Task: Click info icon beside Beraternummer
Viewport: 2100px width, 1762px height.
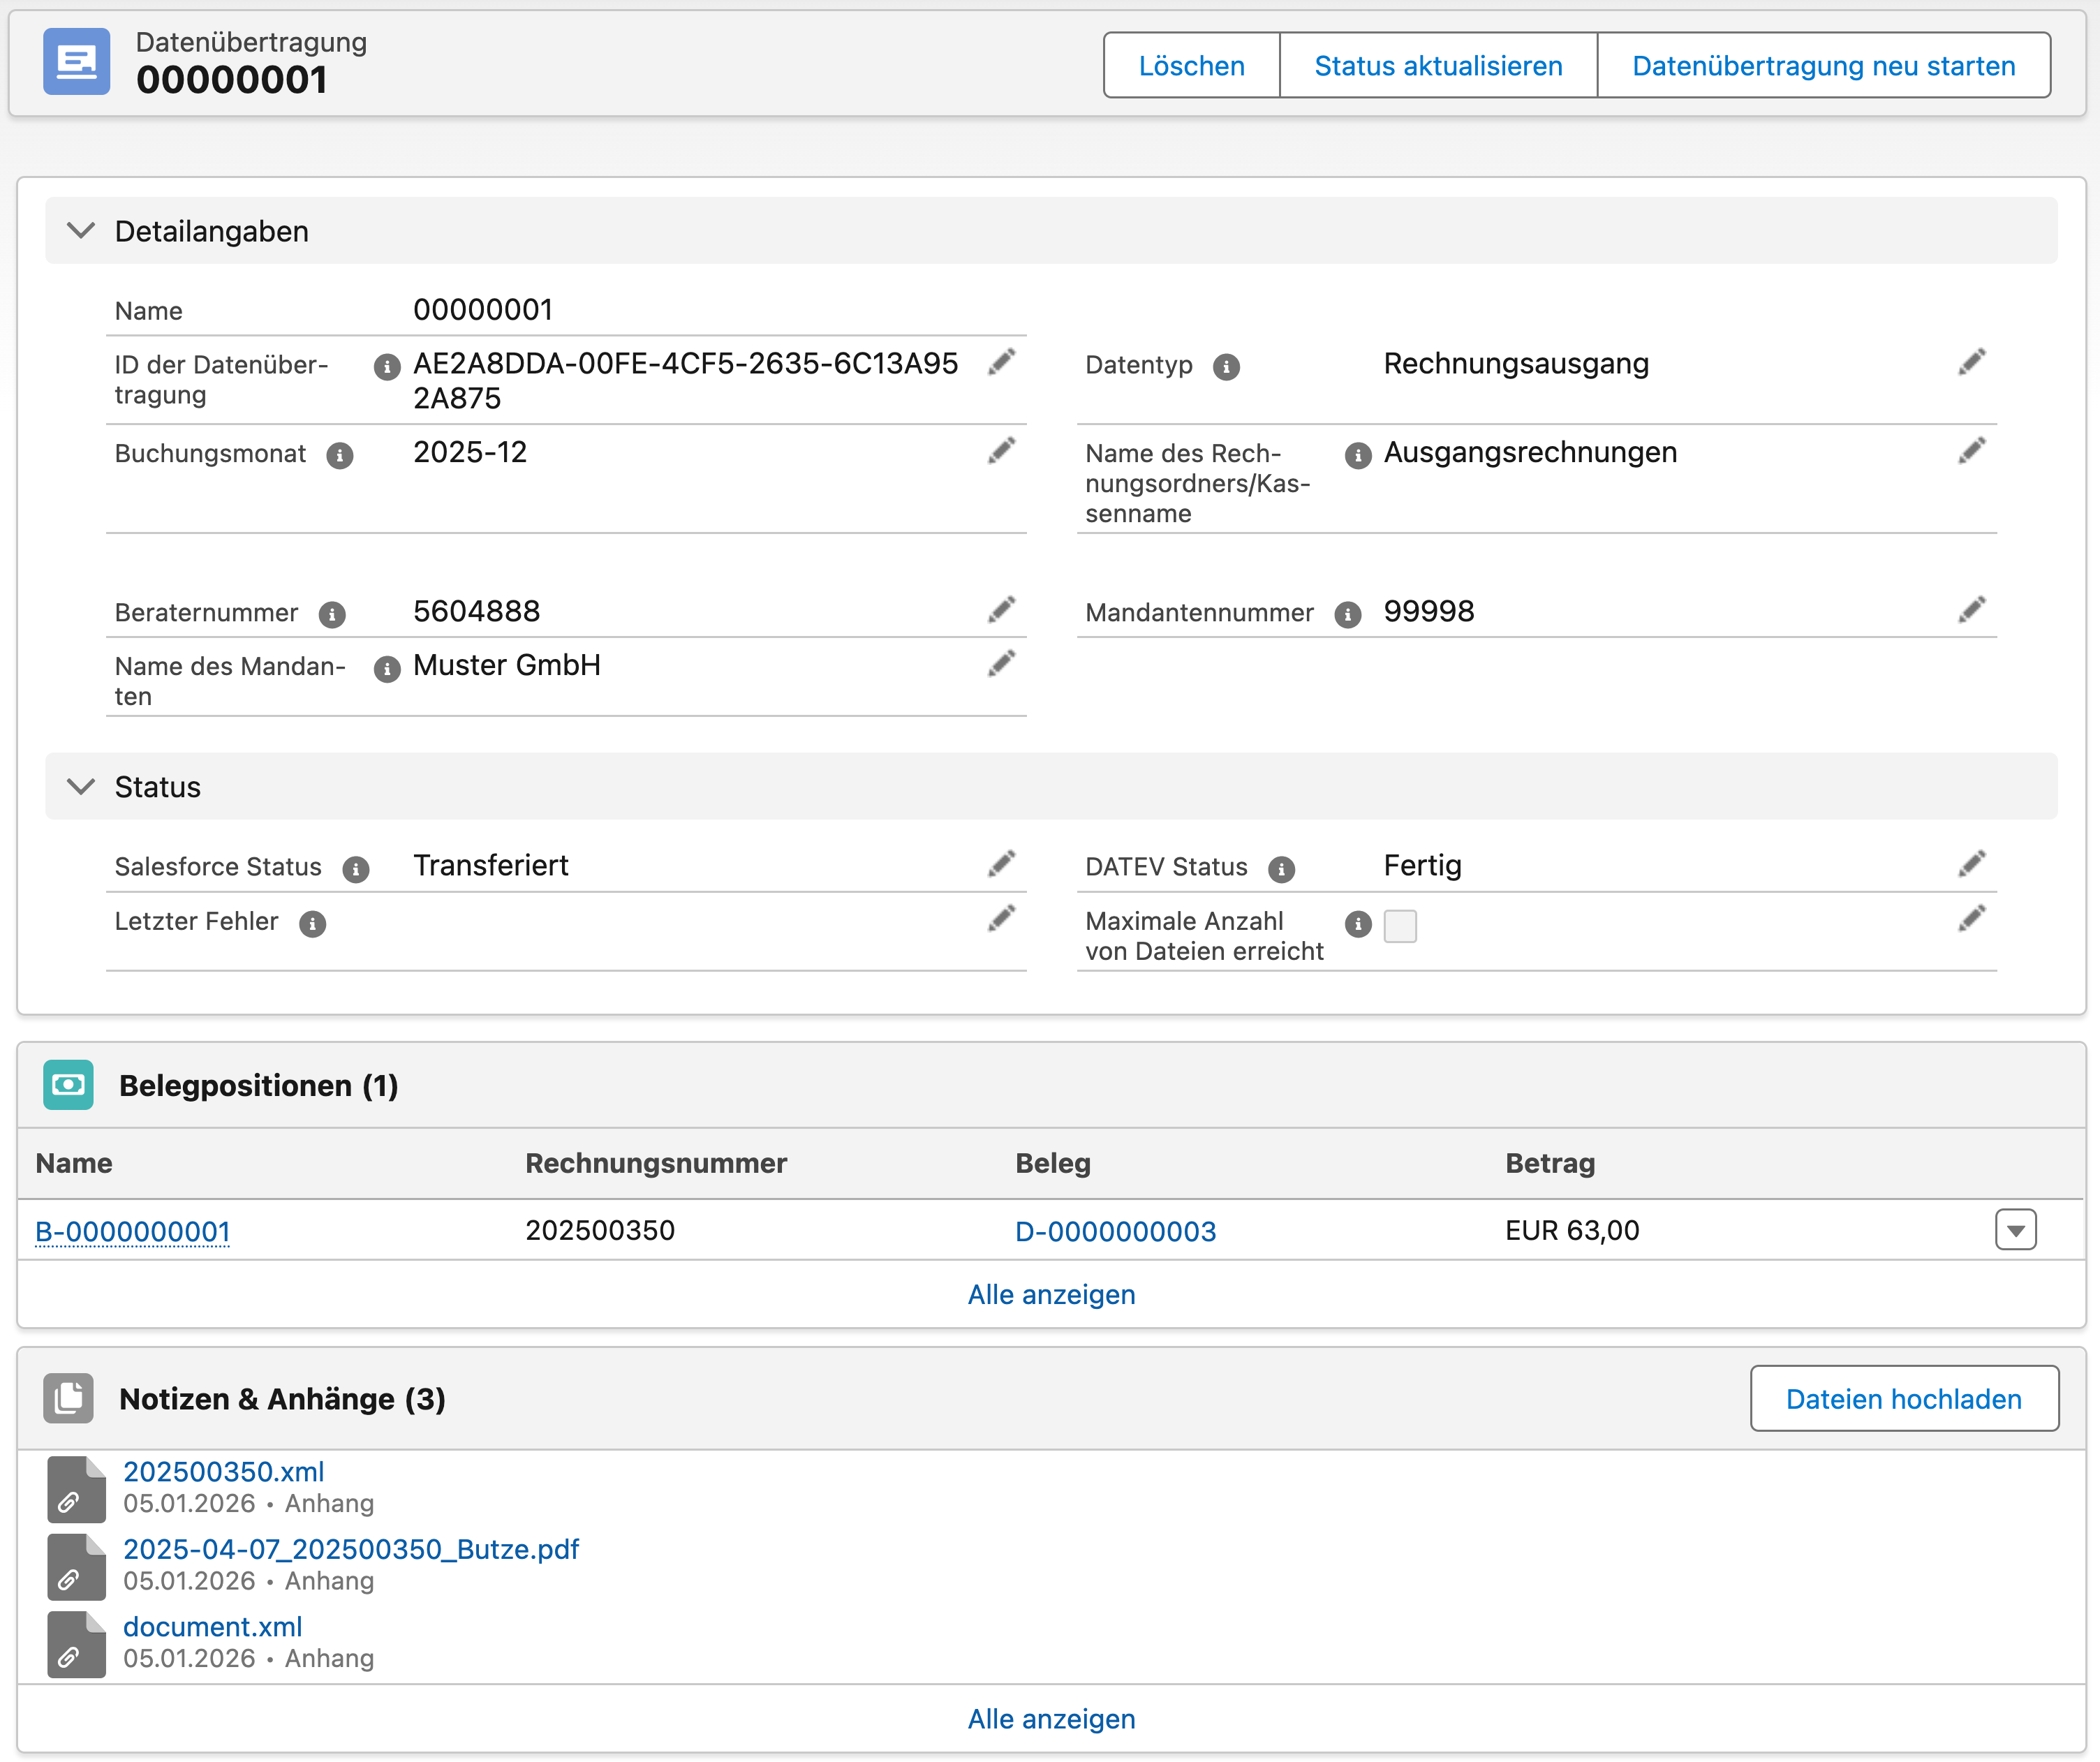Action: [332, 614]
